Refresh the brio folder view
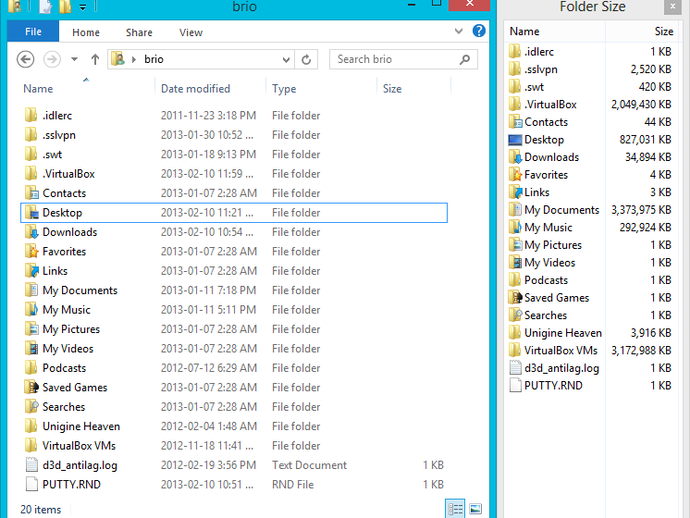690x518 pixels. coord(306,59)
